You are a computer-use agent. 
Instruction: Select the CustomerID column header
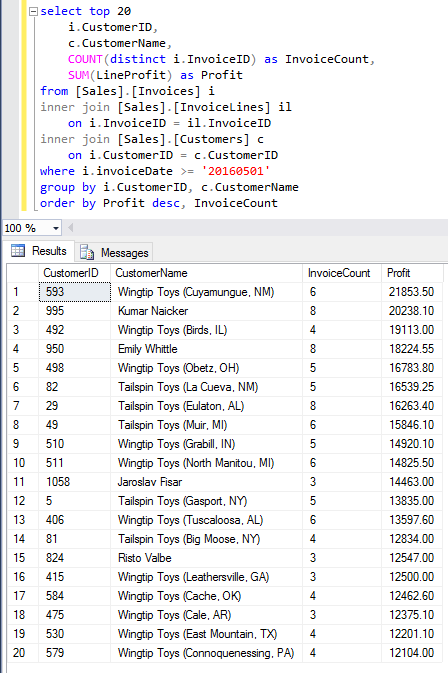(75, 273)
